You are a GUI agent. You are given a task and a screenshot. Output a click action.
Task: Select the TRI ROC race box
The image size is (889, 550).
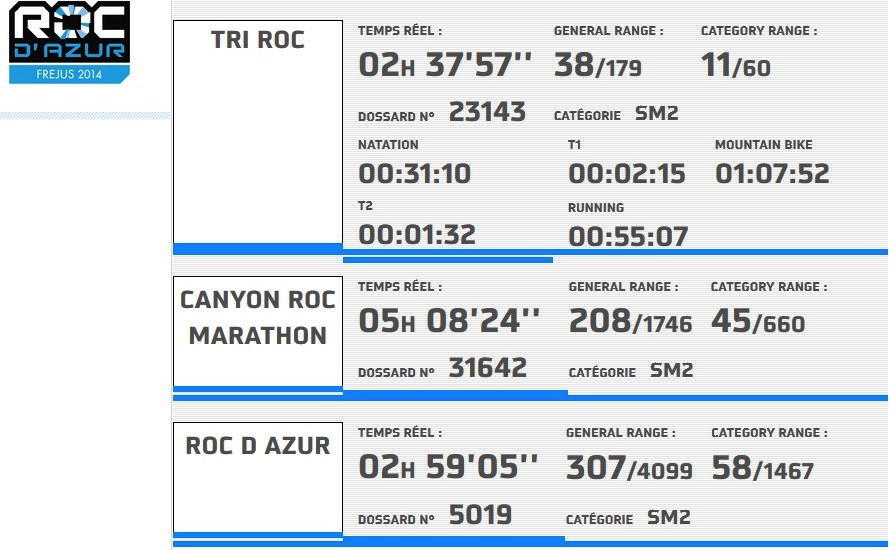pyautogui.click(x=258, y=132)
